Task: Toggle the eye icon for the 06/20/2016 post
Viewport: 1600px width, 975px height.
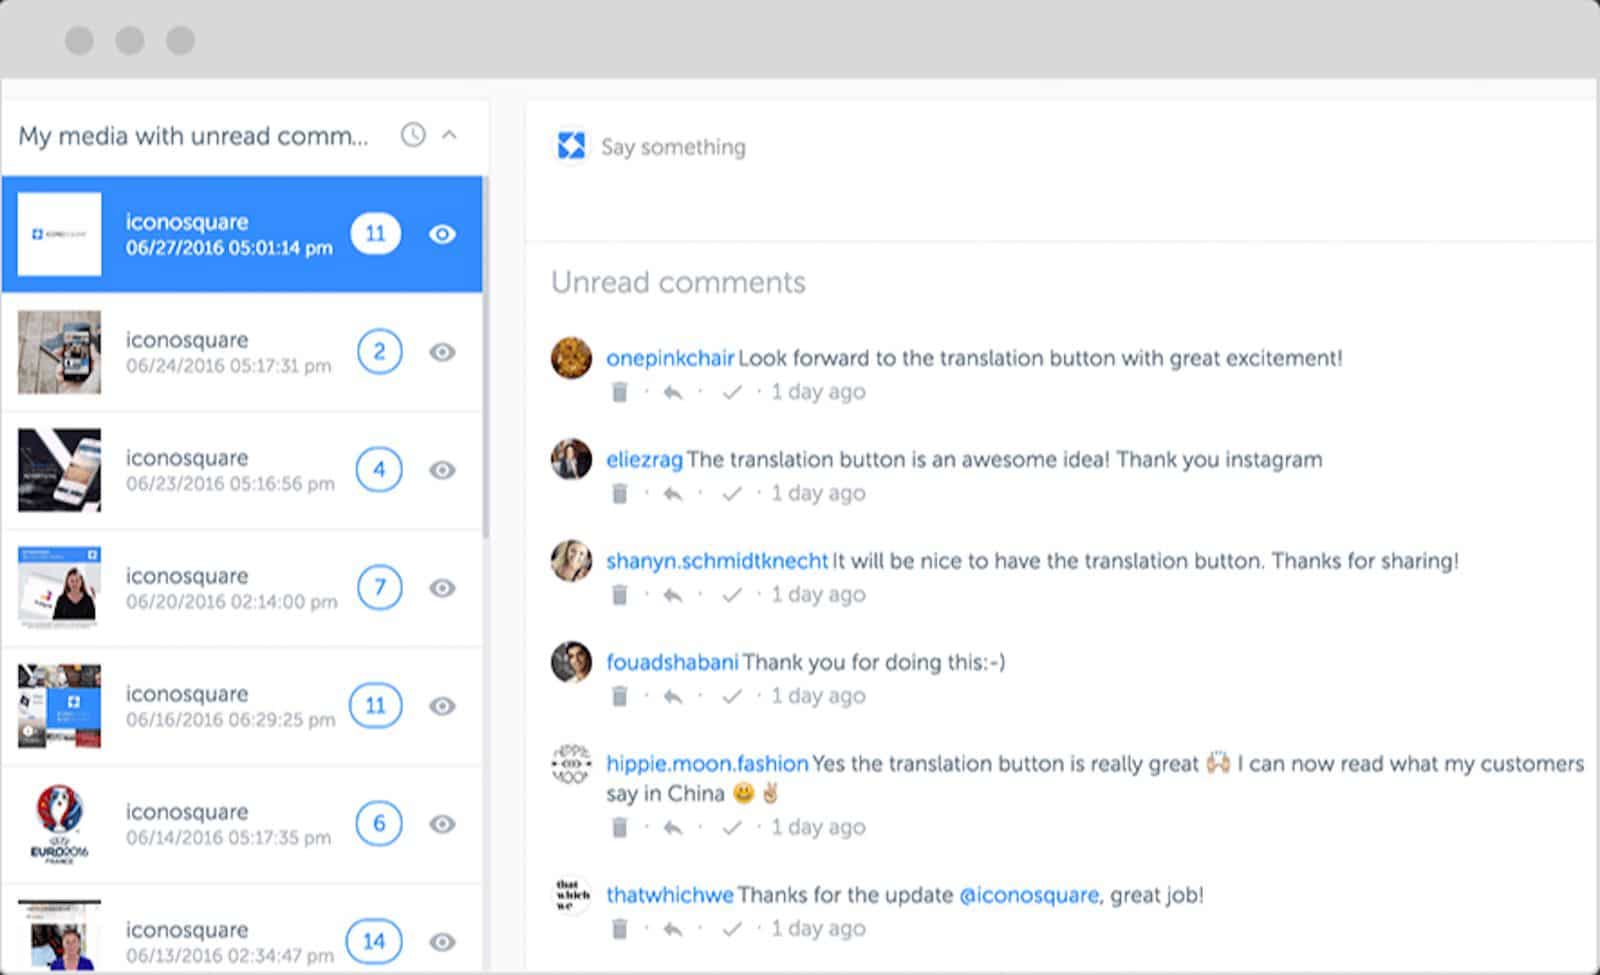Action: pos(442,588)
